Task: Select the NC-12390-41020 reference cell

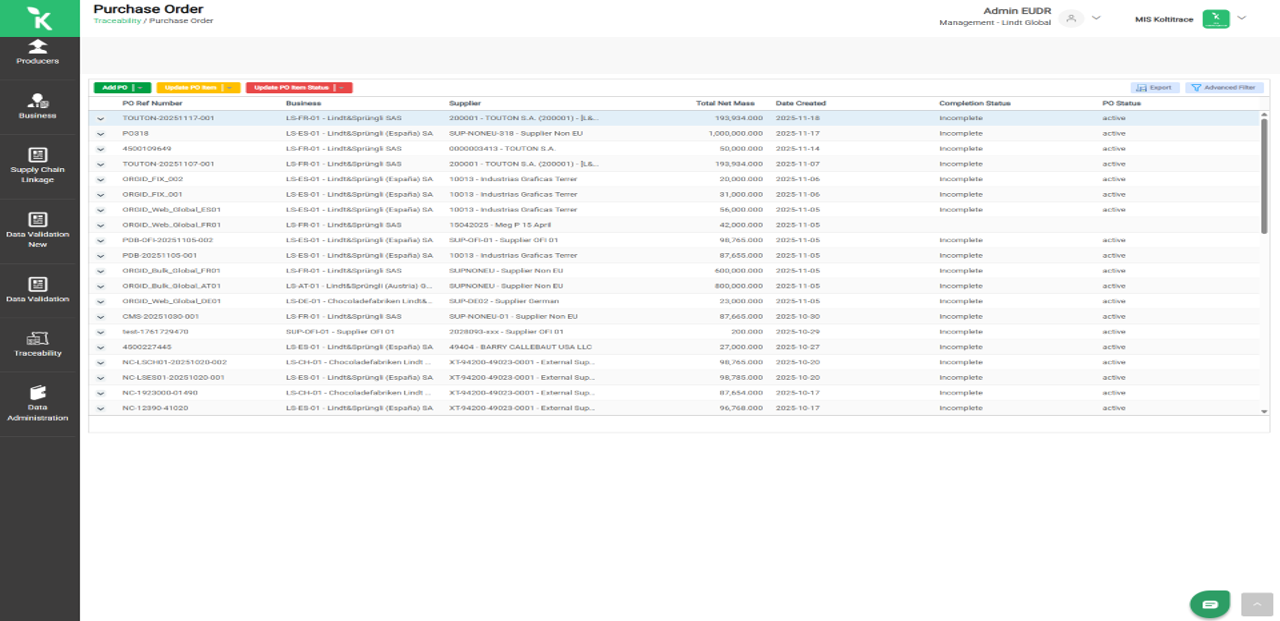Action: point(155,408)
